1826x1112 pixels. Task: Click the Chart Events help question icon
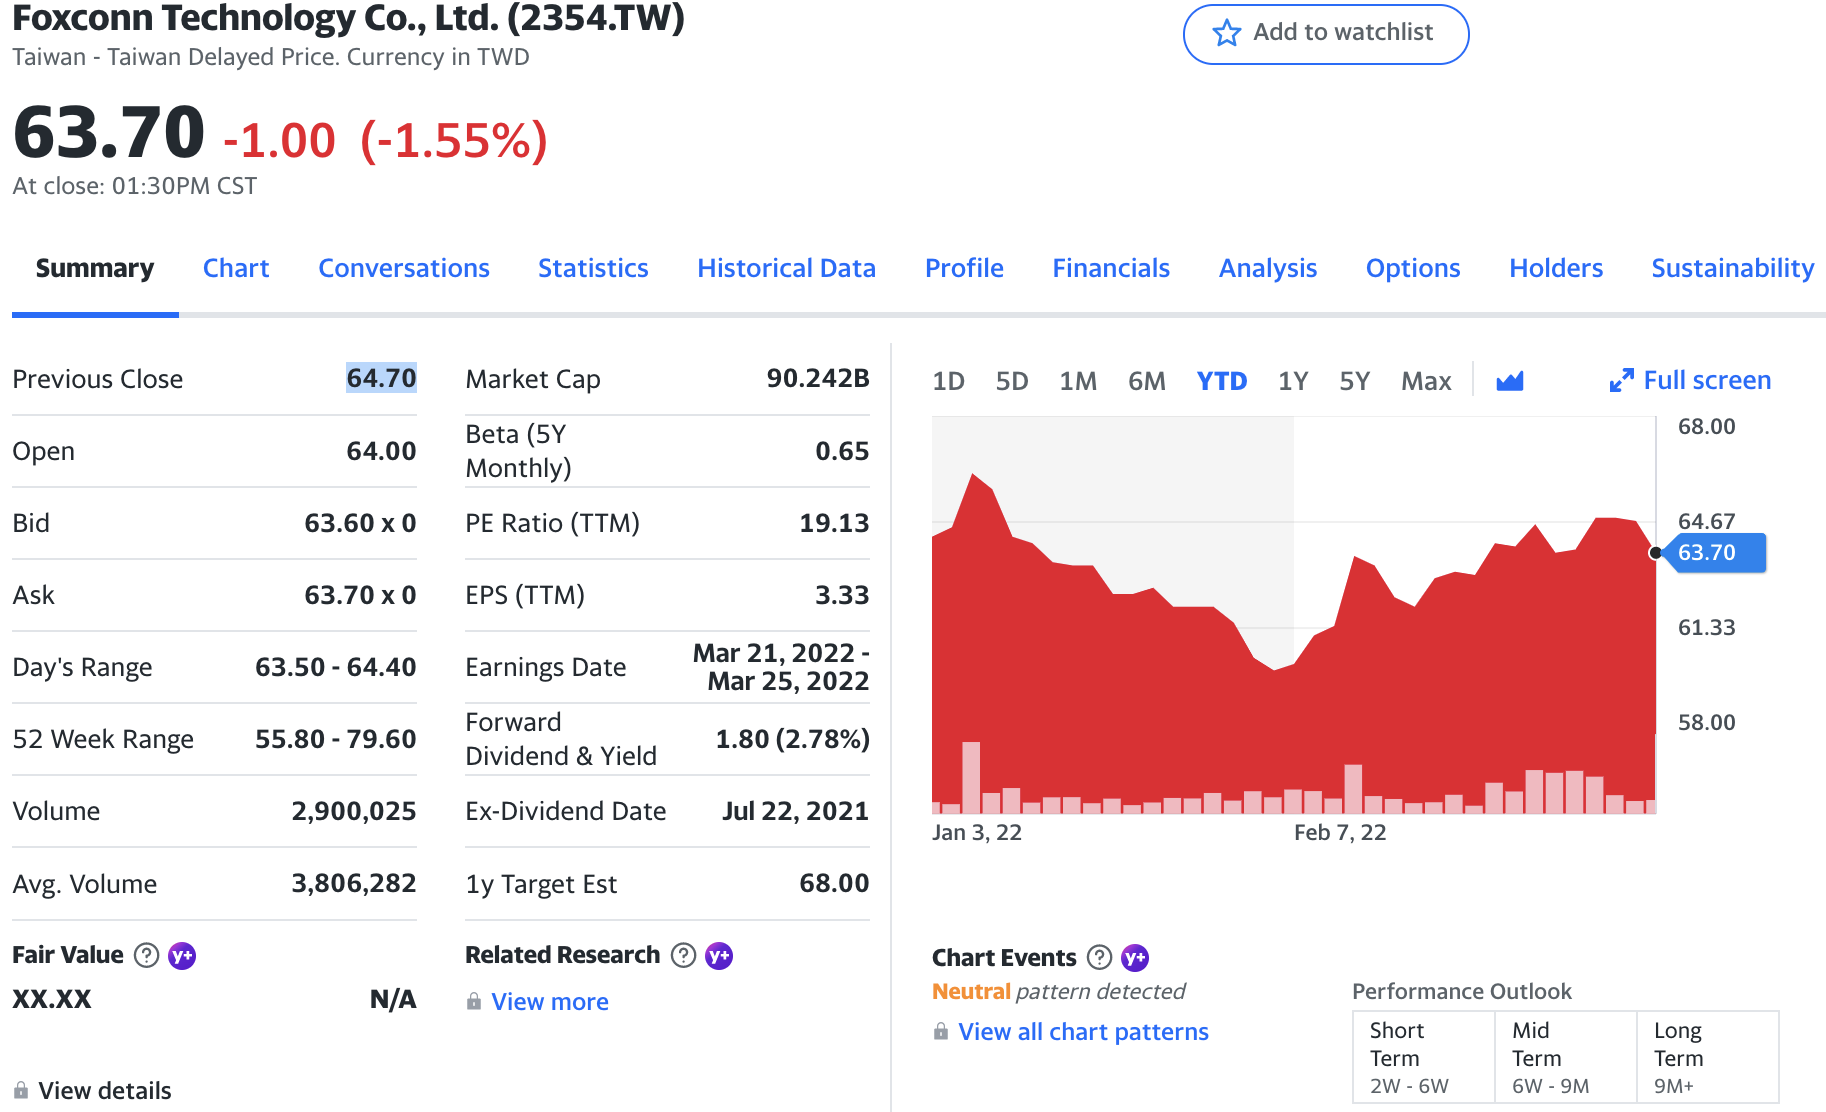tap(1099, 957)
